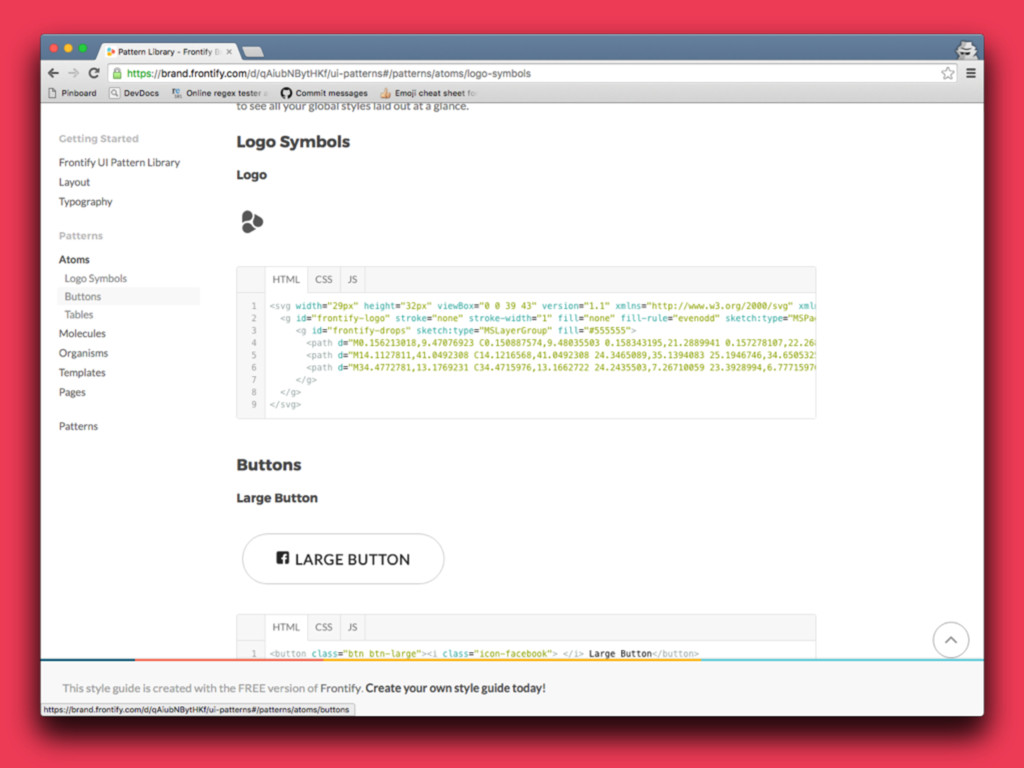Click the 'Getting Started' sidebar heading

tap(99, 138)
